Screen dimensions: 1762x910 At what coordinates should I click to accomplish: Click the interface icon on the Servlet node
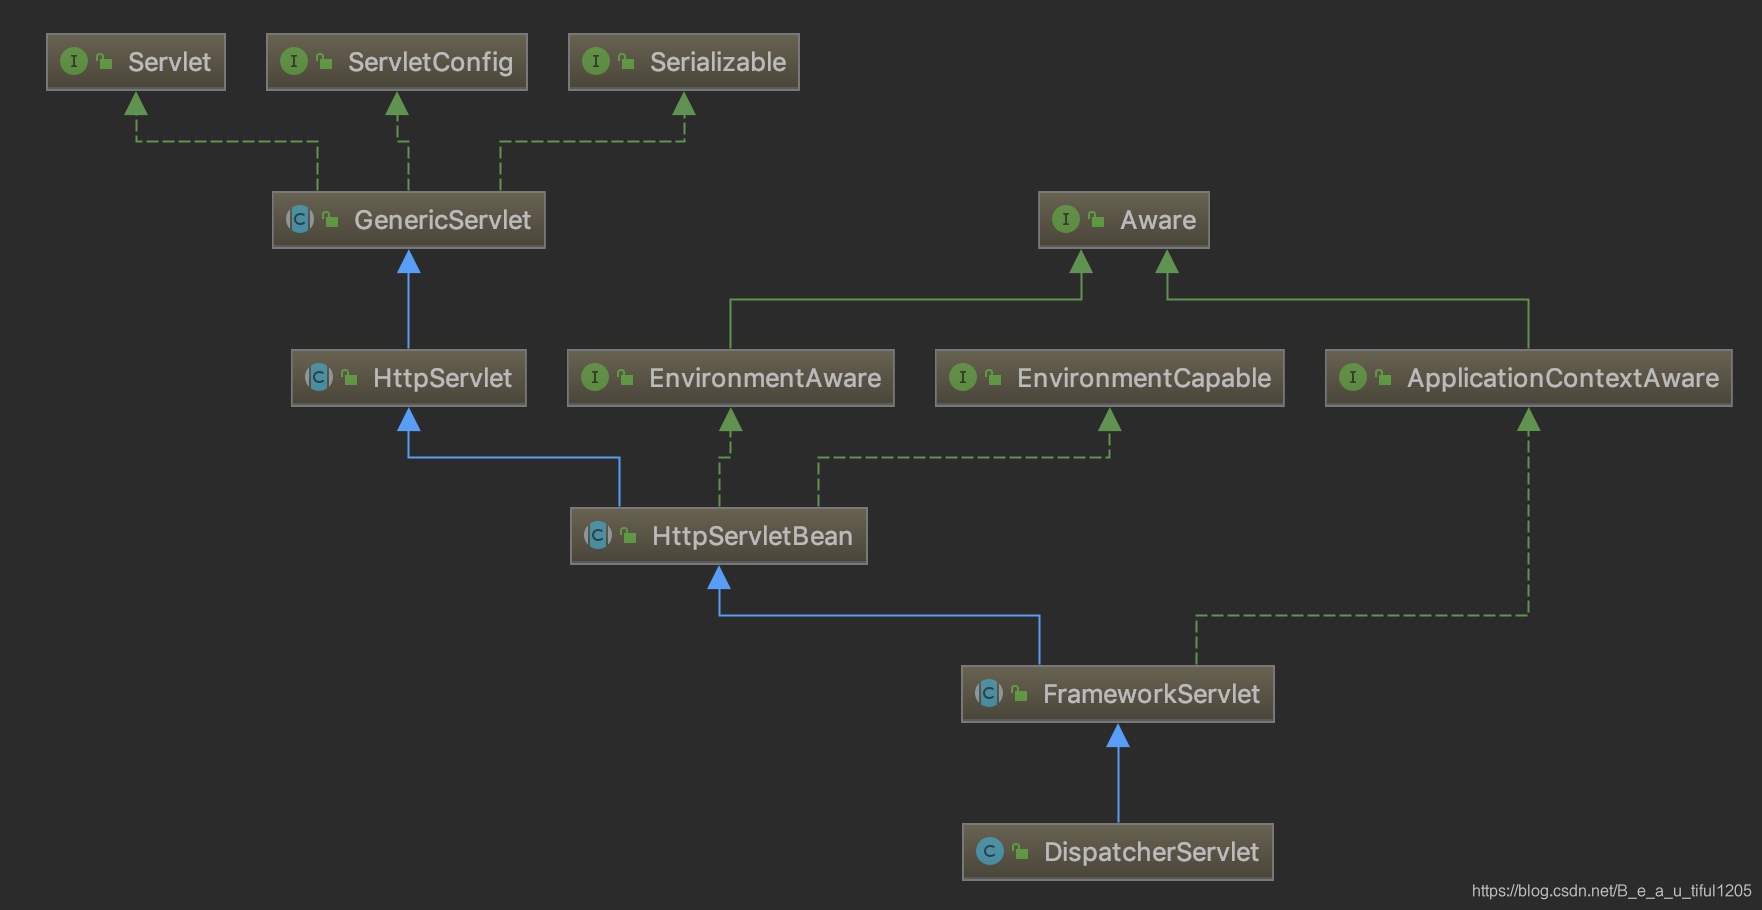(74, 61)
